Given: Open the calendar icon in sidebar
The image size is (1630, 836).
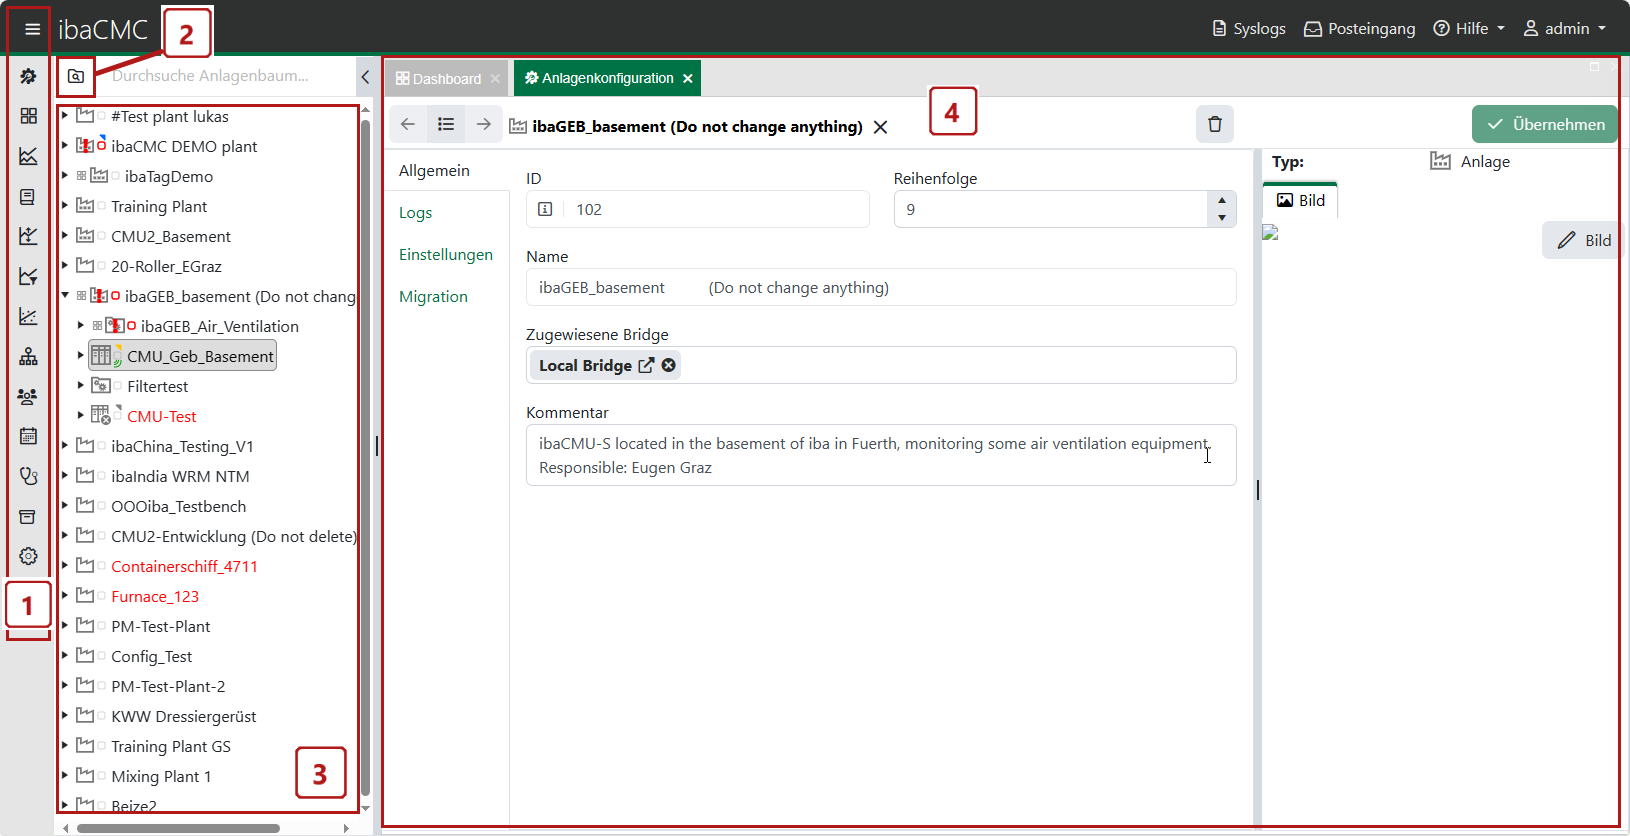Looking at the screenshot, I should pos(28,436).
